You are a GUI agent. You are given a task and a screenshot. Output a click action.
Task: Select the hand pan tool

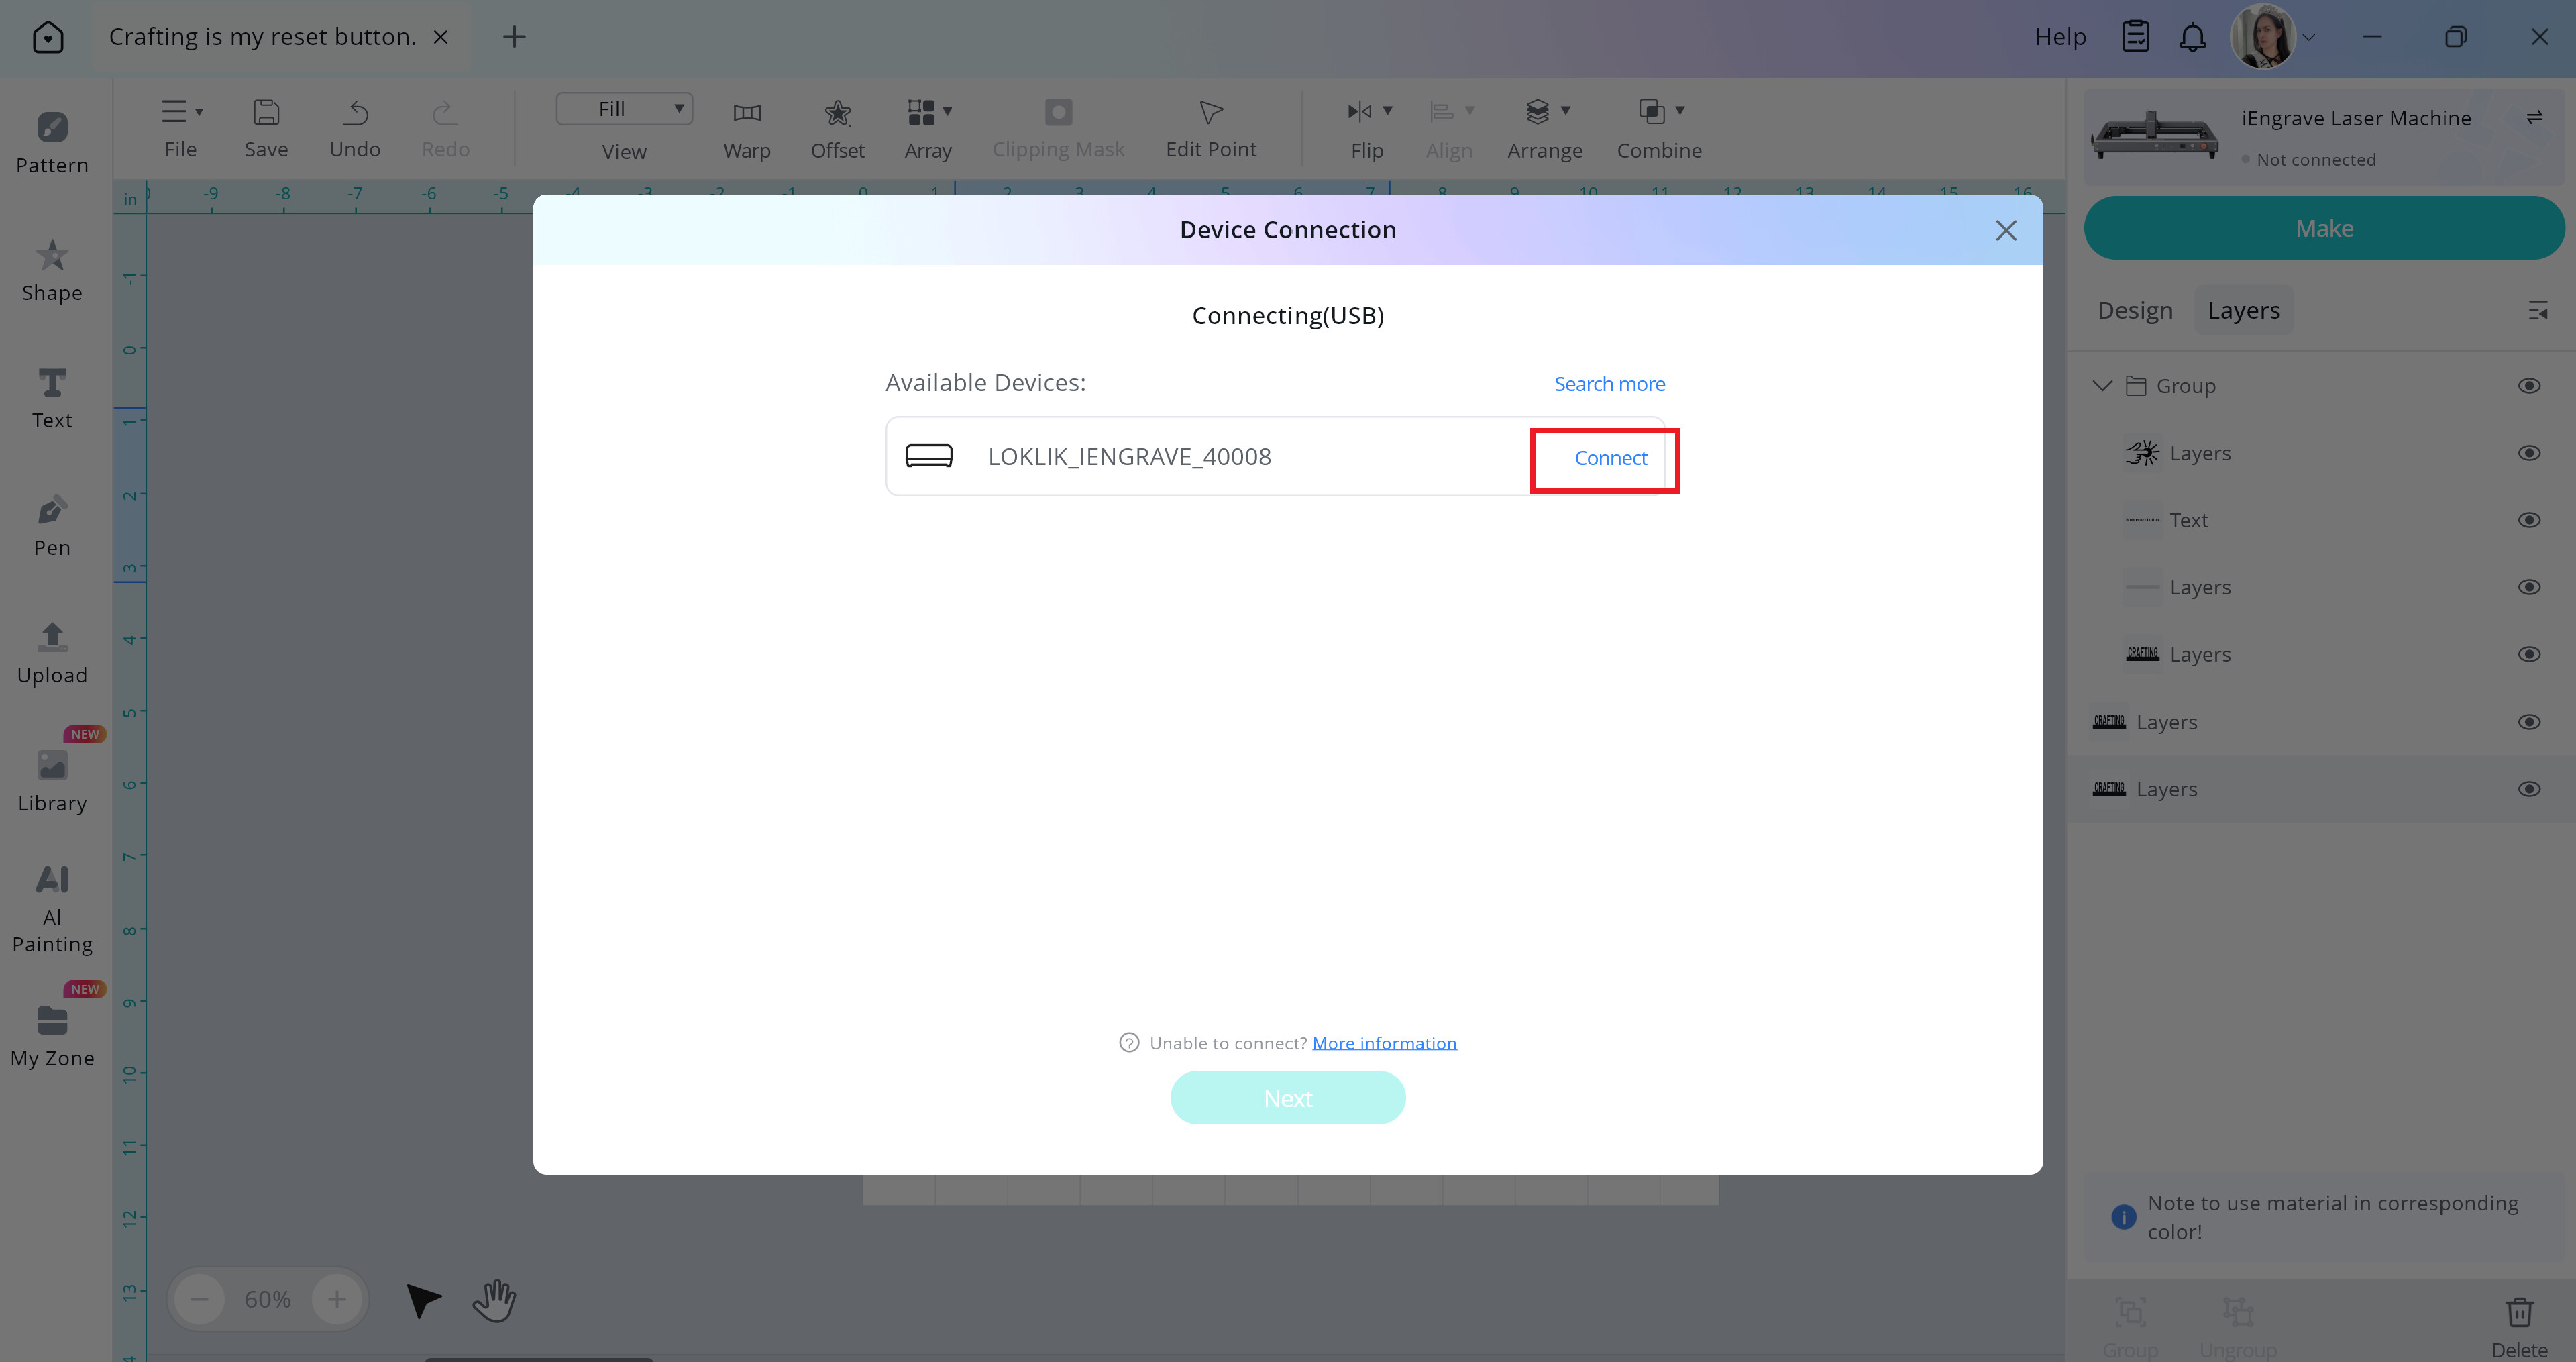pos(495,1300)
